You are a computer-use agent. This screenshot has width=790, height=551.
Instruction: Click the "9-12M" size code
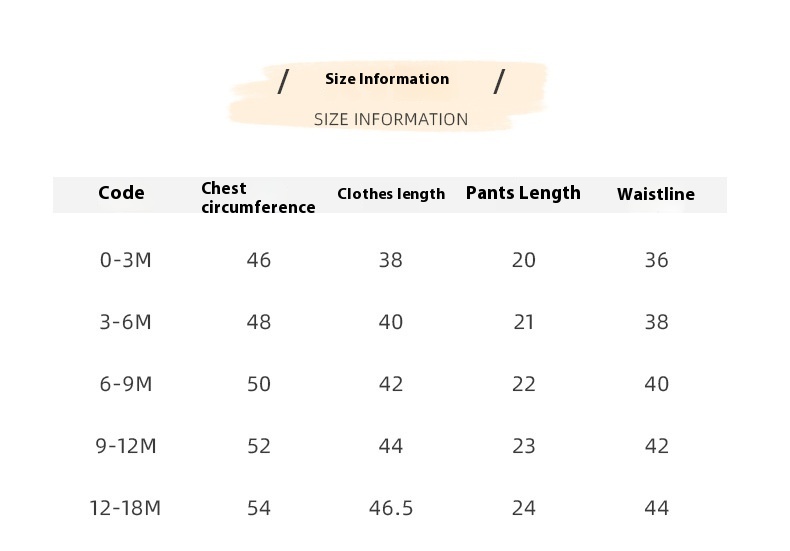126,446
